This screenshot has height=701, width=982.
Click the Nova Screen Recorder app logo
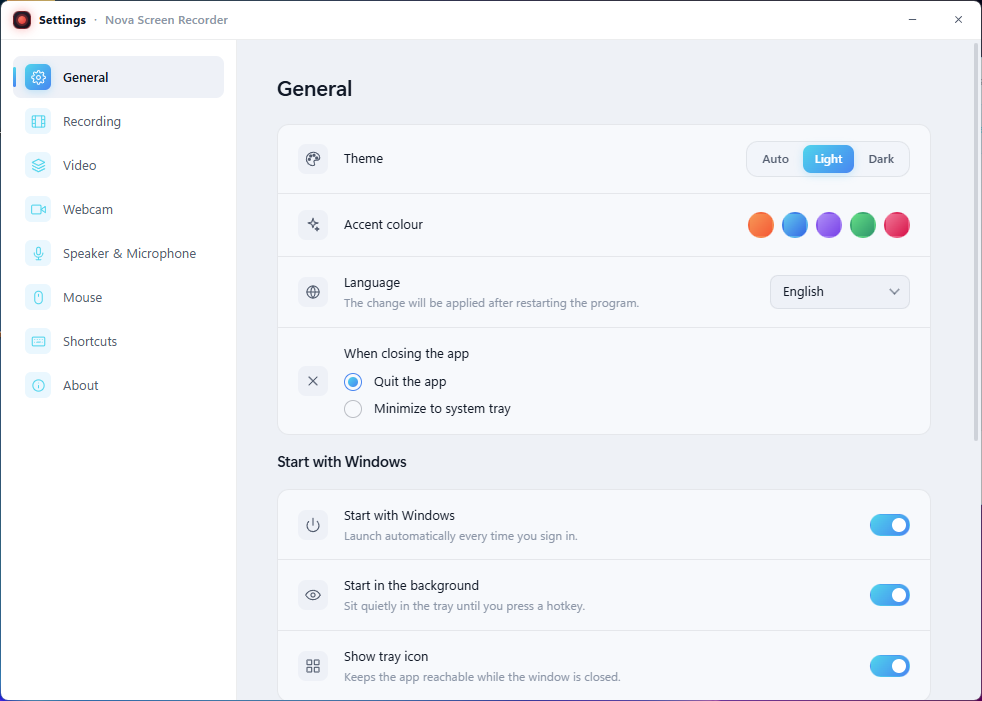pos(22,20)
